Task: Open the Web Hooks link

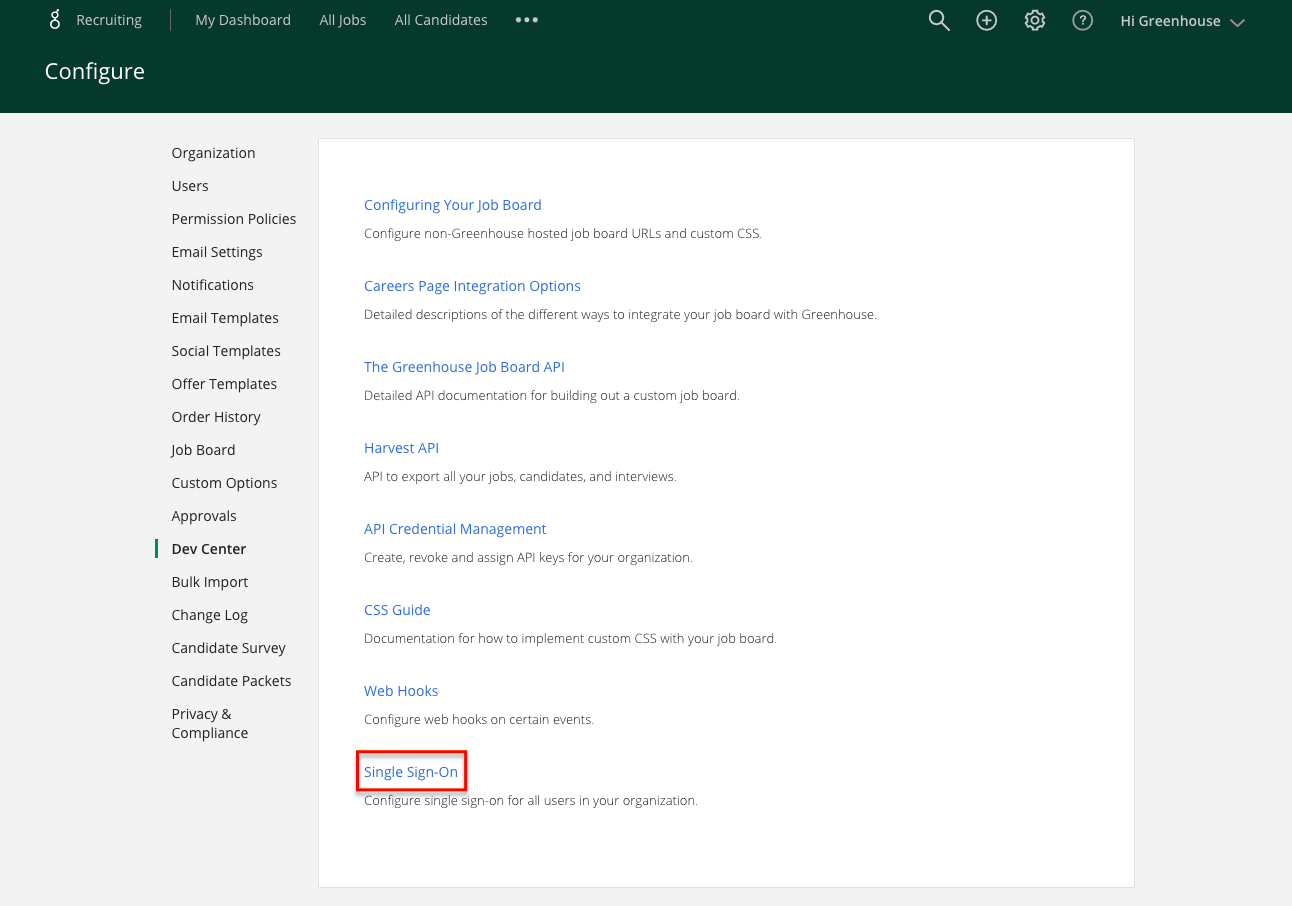Action: pos(401,691)
